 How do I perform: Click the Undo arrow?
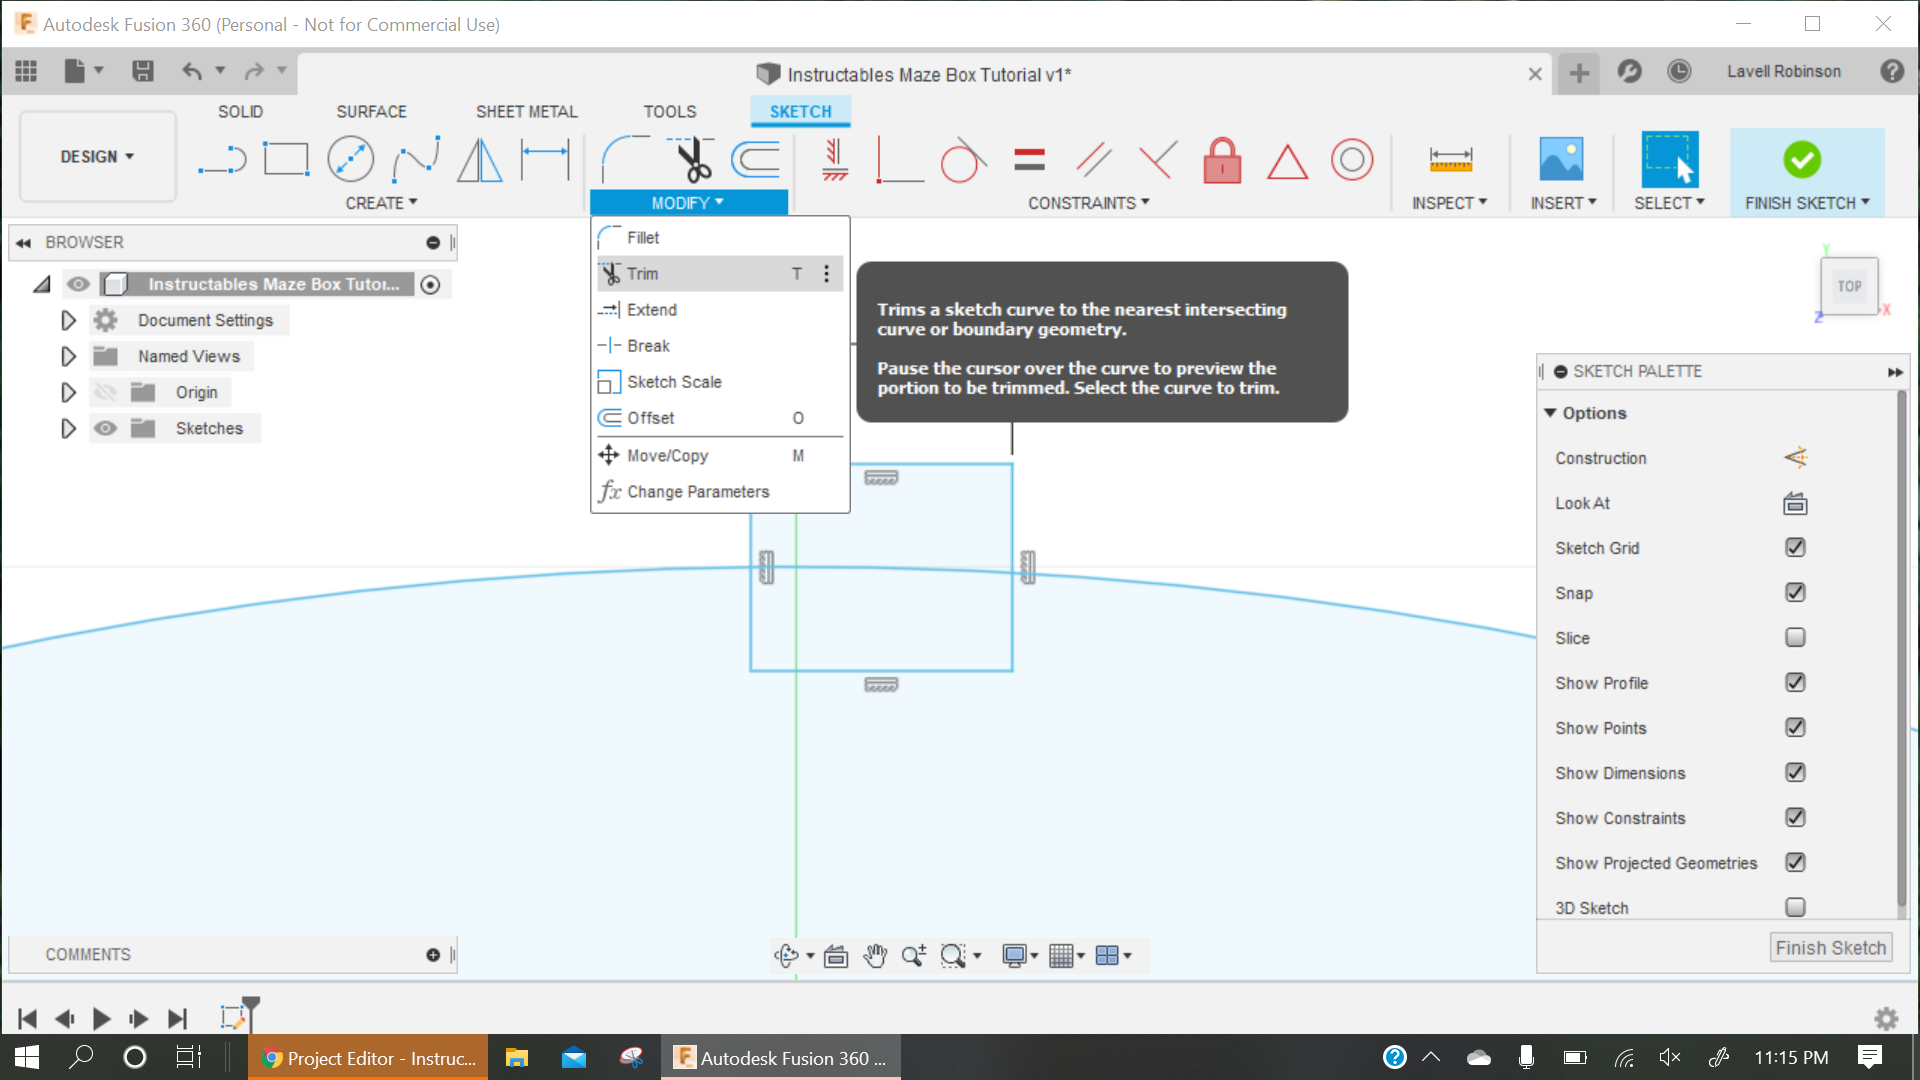coord(192,71)
